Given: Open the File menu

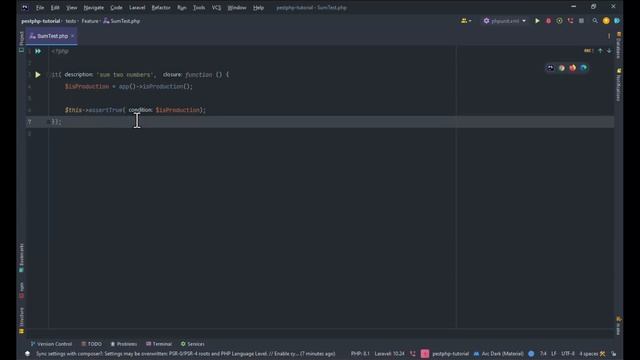Looking at the screenshot, I should tap(40, 7).
